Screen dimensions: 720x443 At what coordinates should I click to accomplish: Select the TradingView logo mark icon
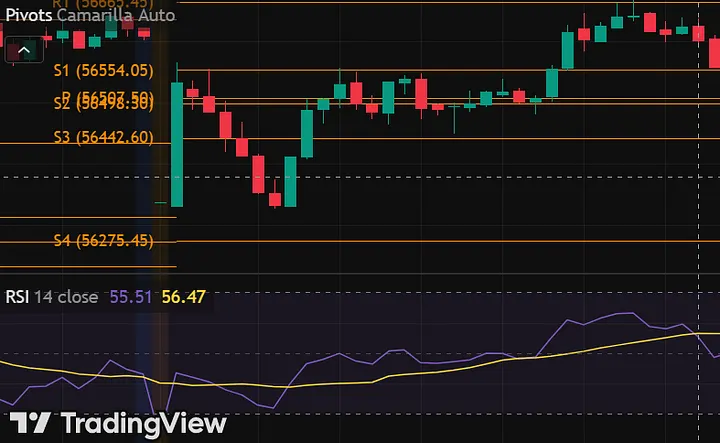point(31,423)
